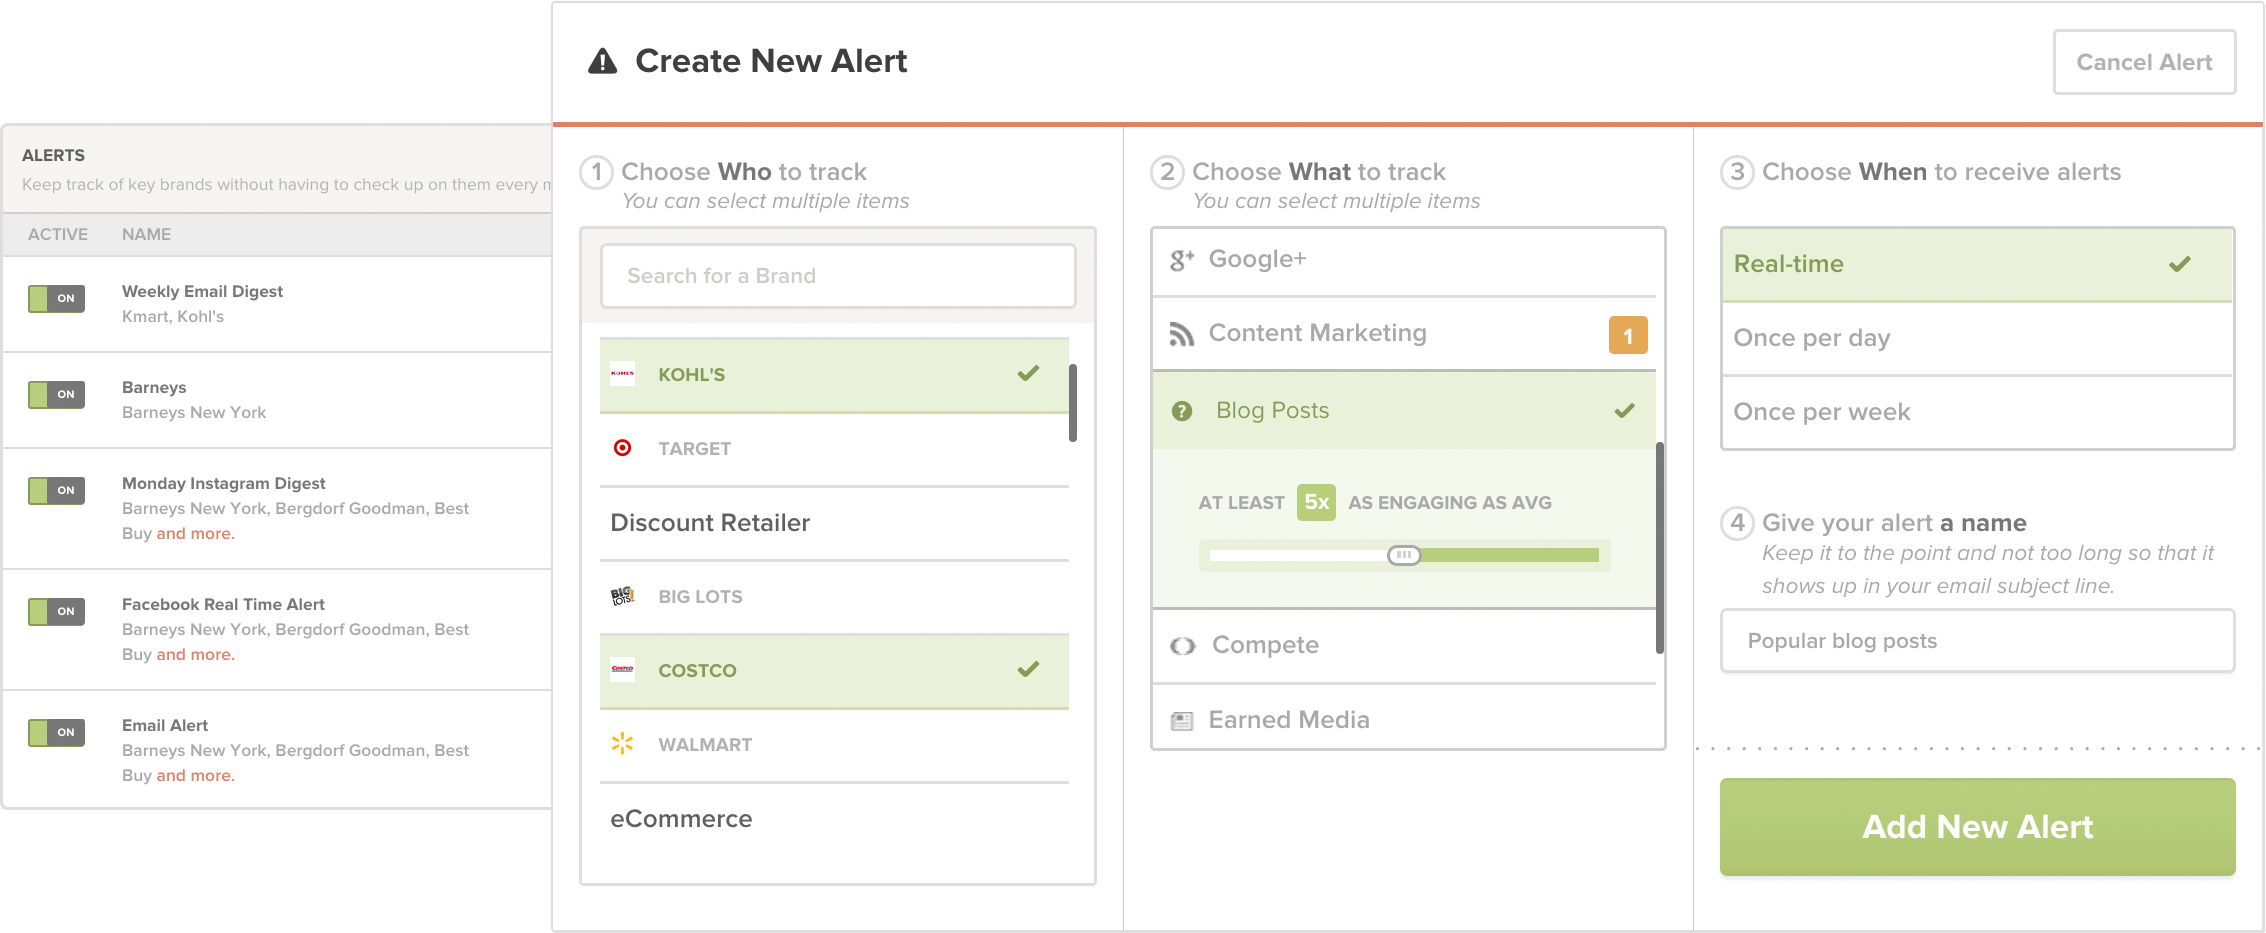This screenshot has width=2266, height=933.
Task: Open 'and more' link under Email Alert
Action: [x=195, y=776]
